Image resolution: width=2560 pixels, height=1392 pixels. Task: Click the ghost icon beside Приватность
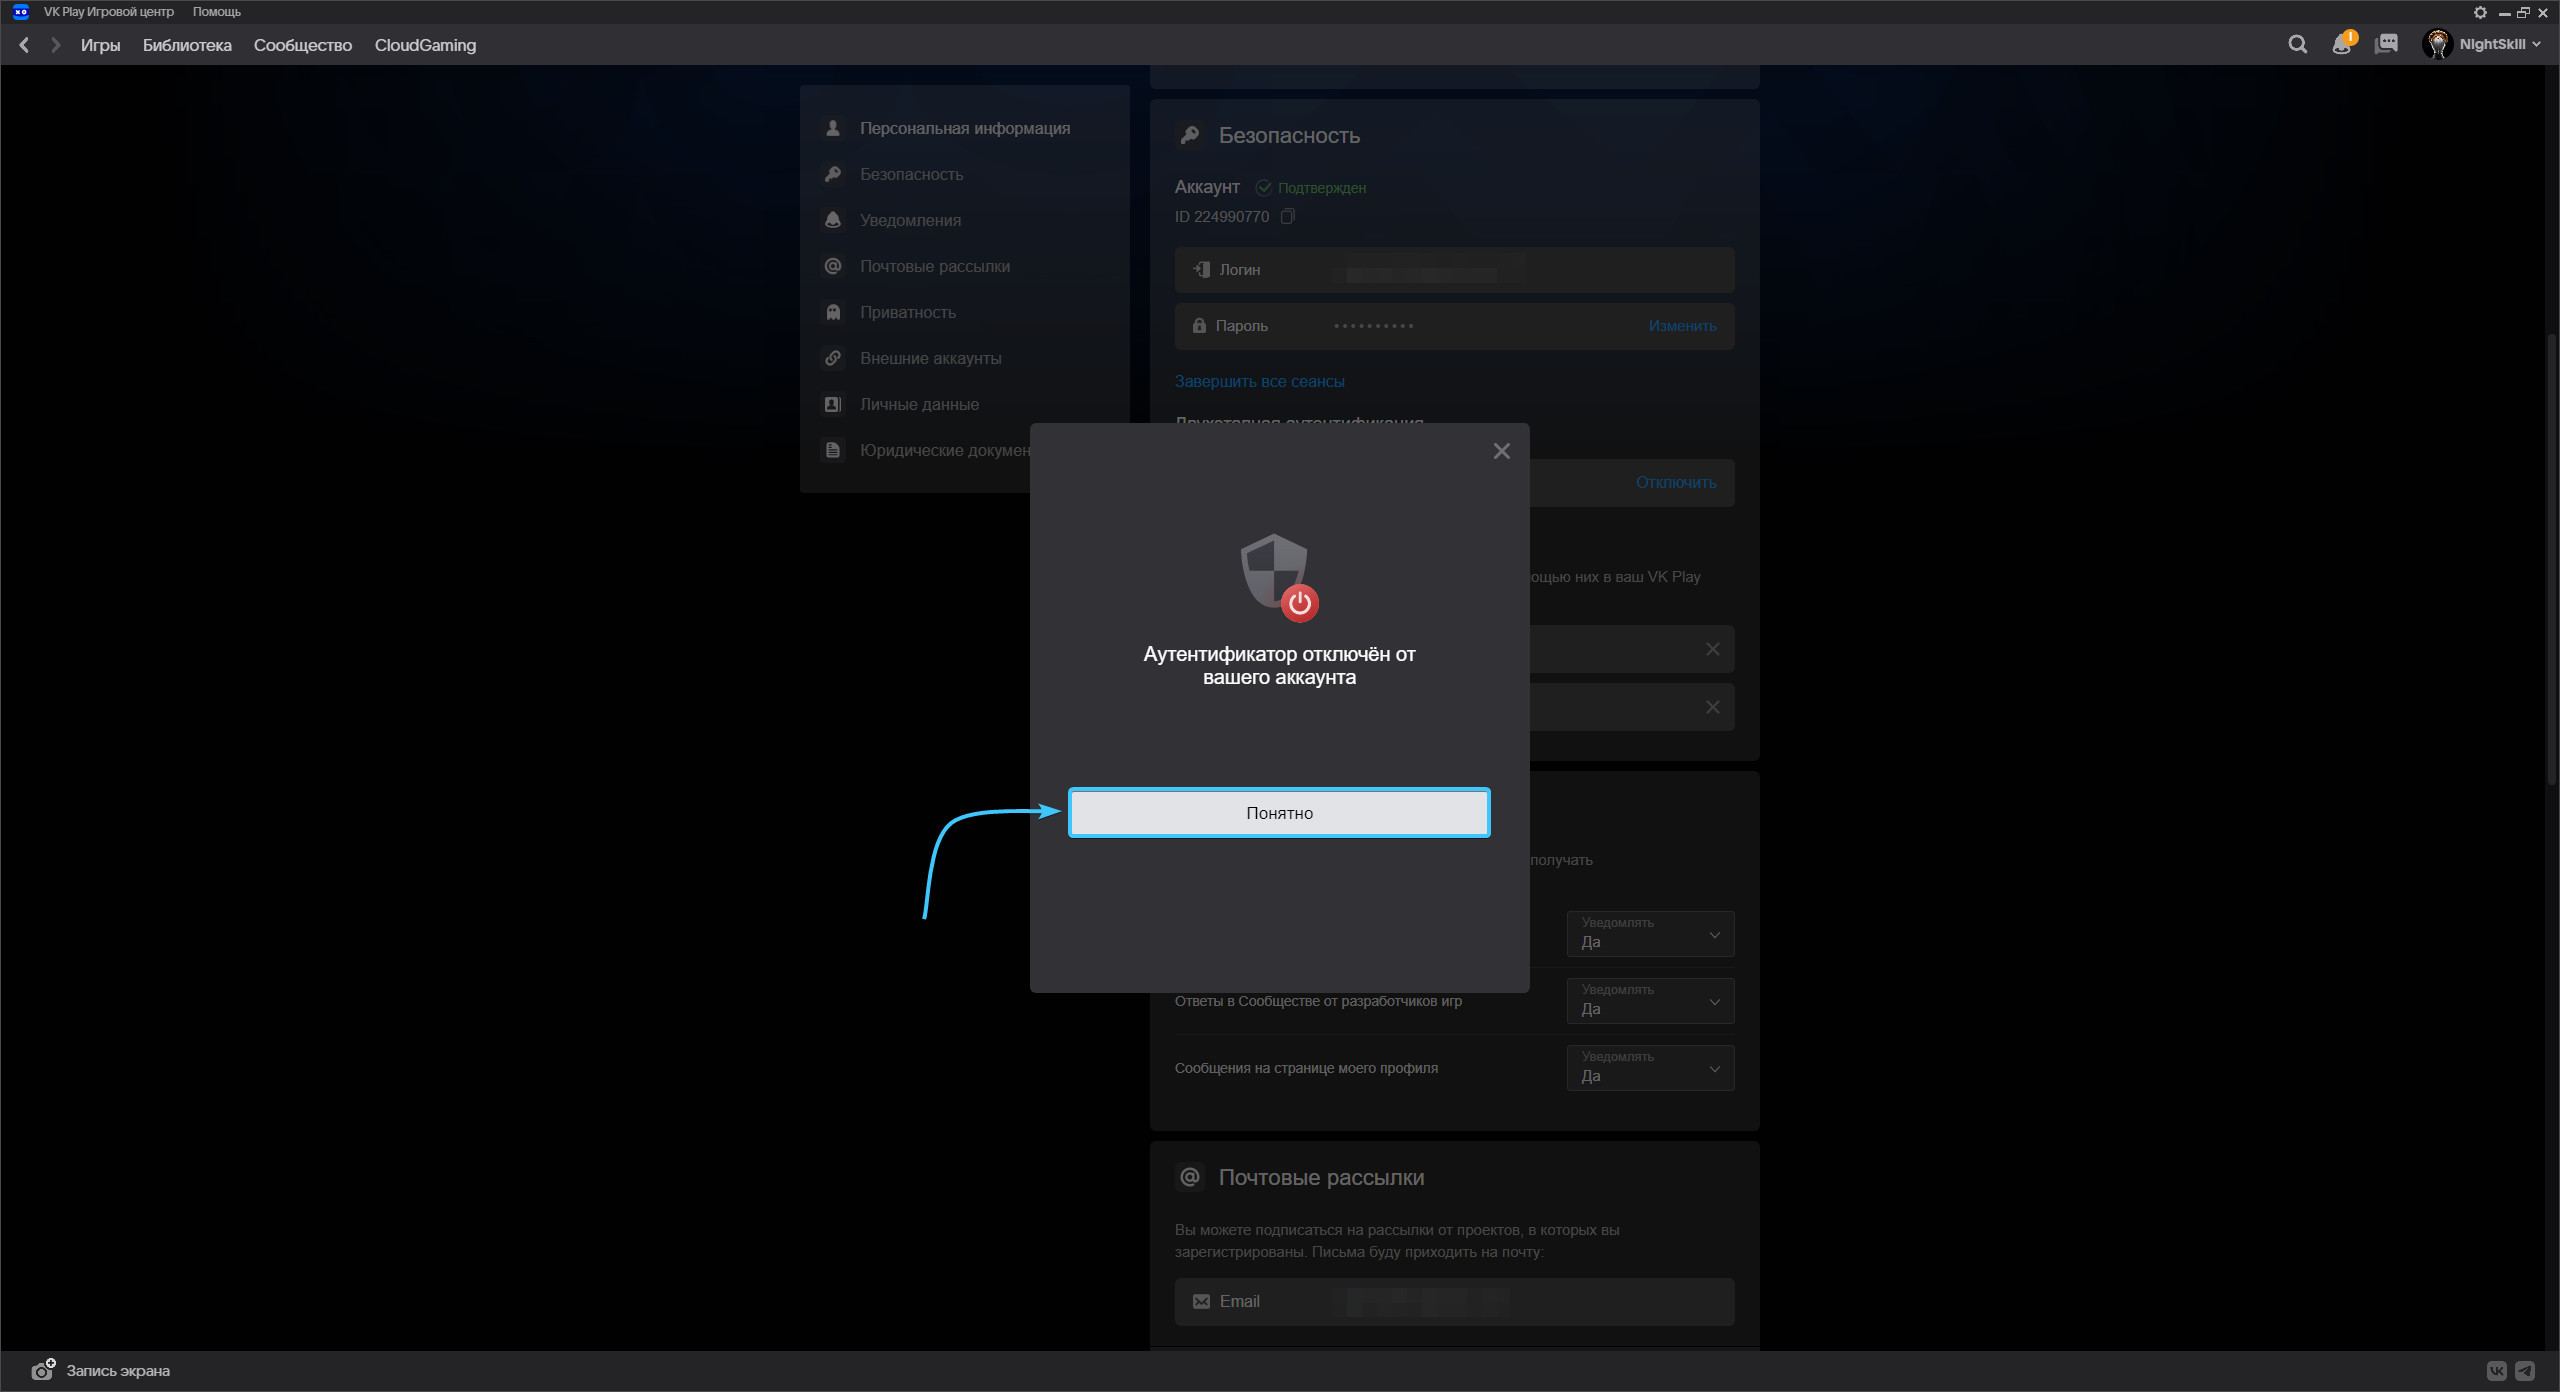tap(832, 312)
